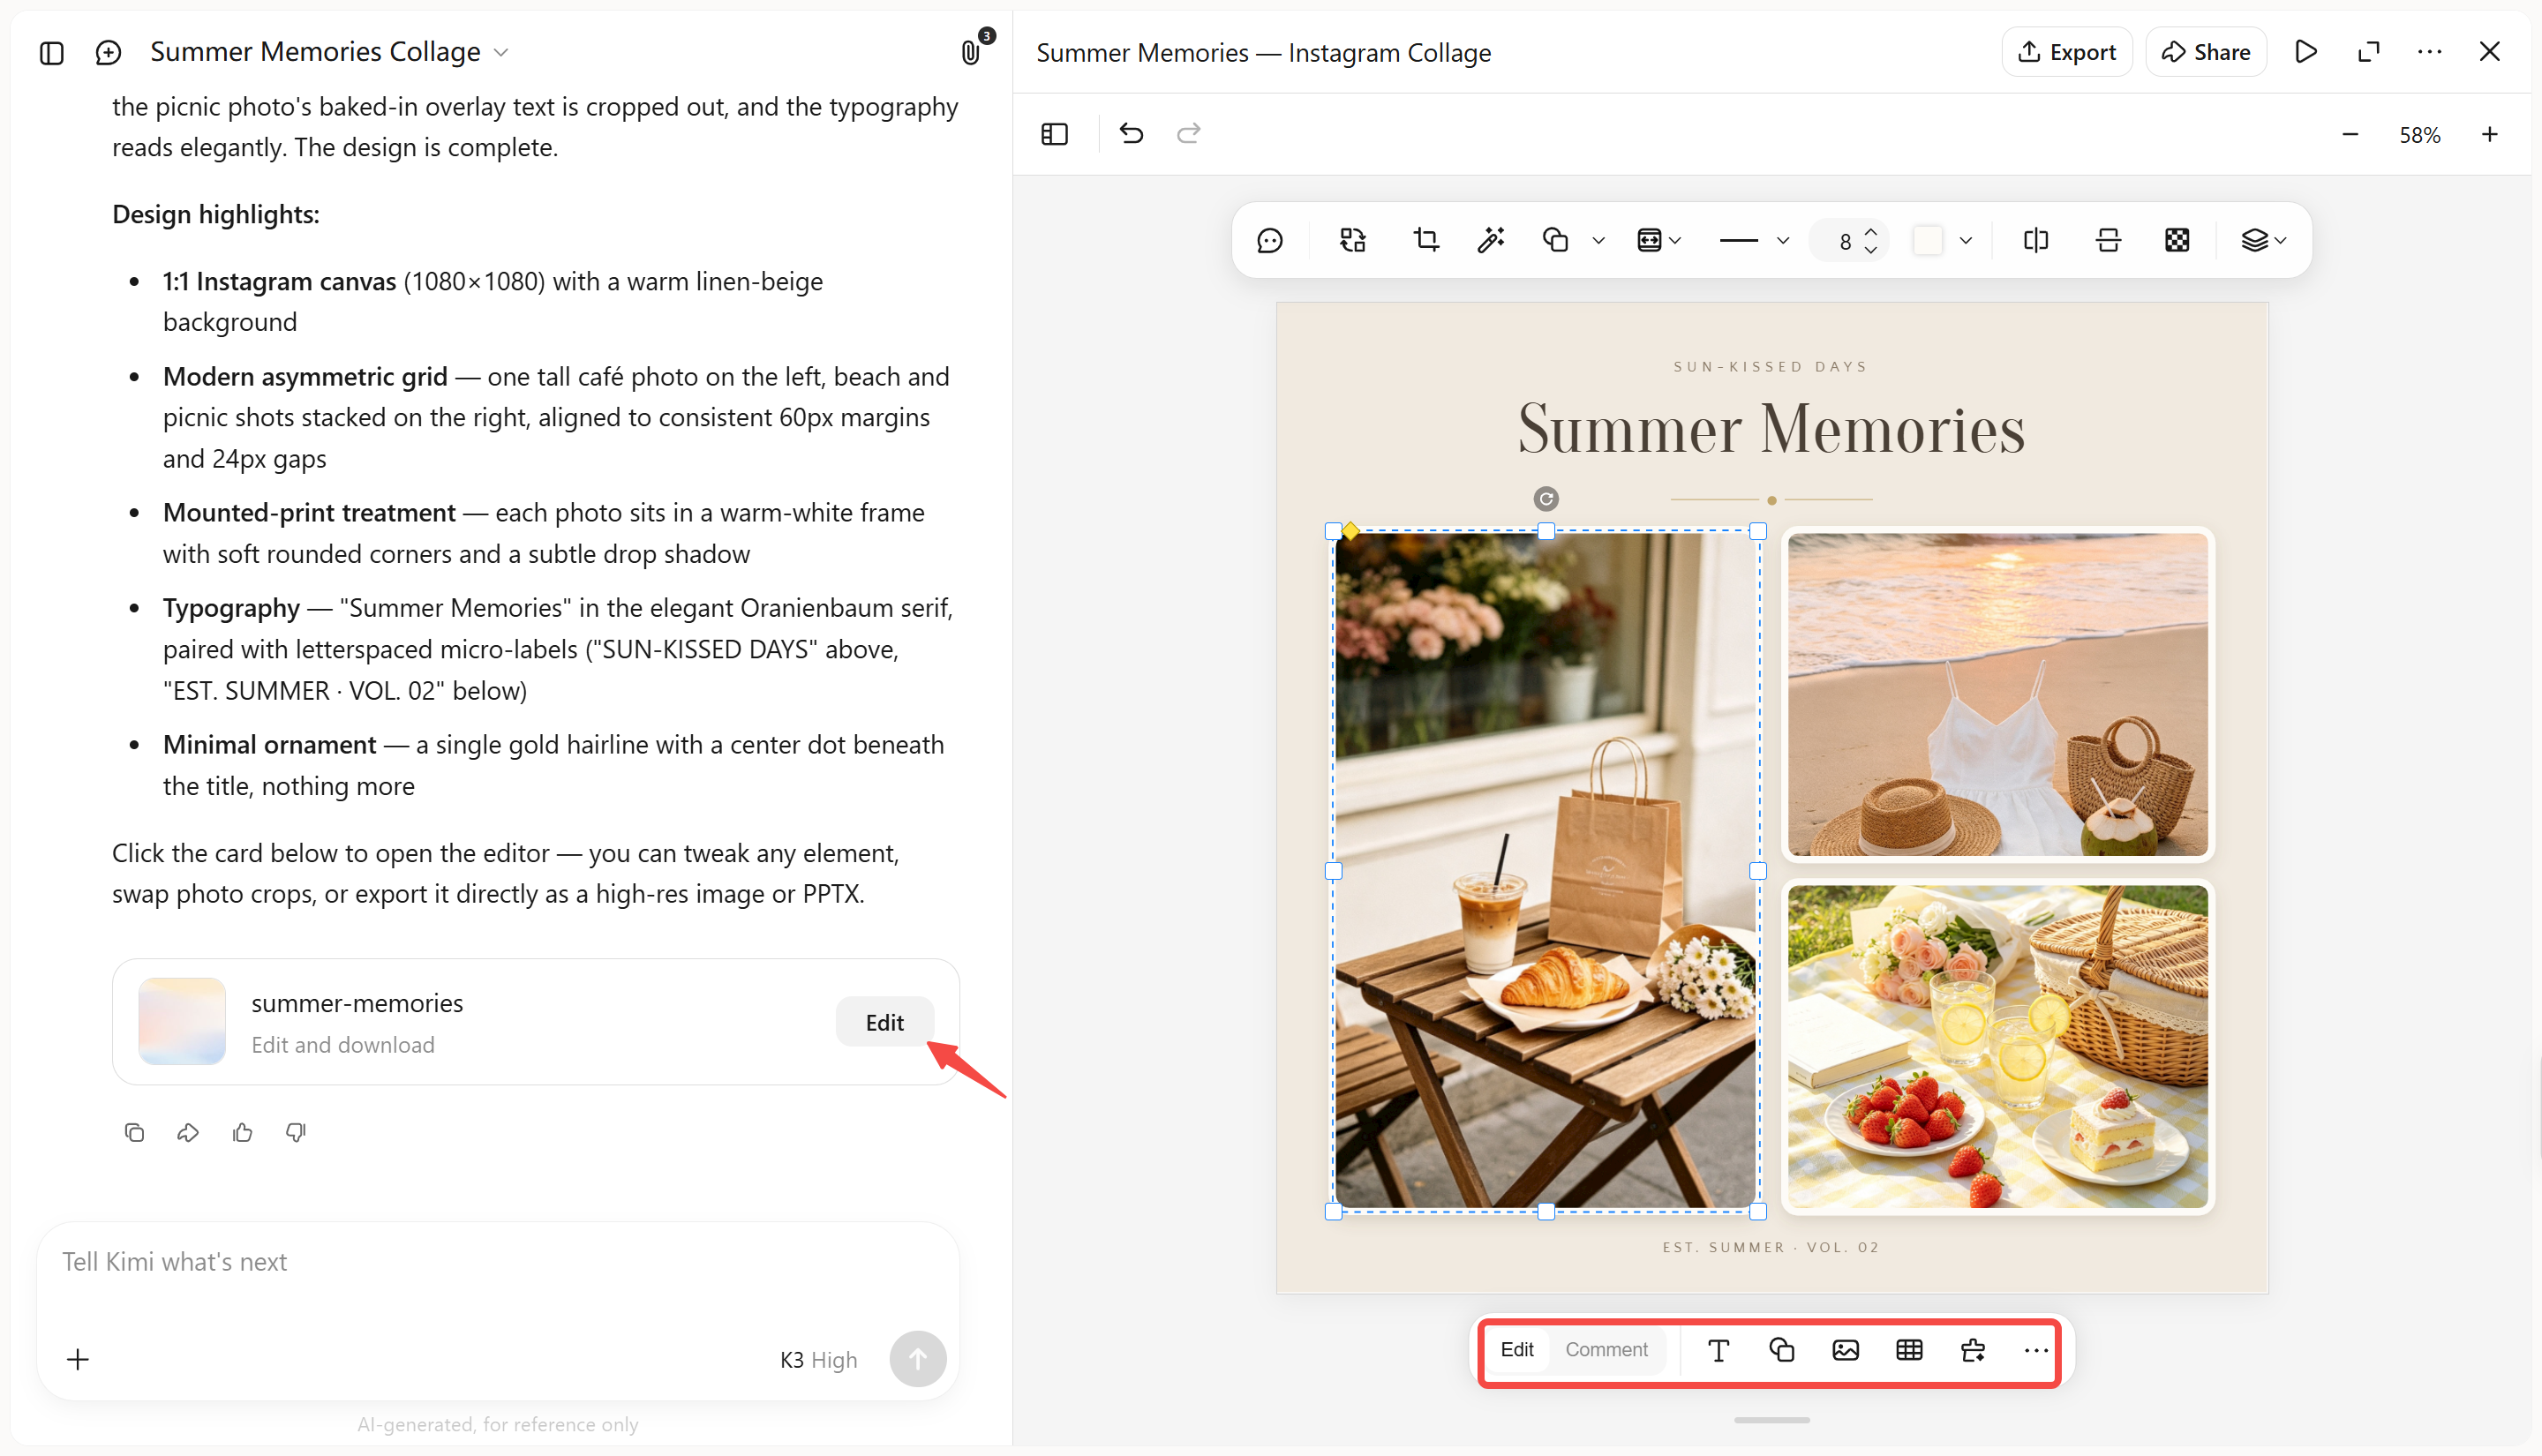Click the insert table icon
Viewport: 2542px width, 1456px height.
1909,1350
